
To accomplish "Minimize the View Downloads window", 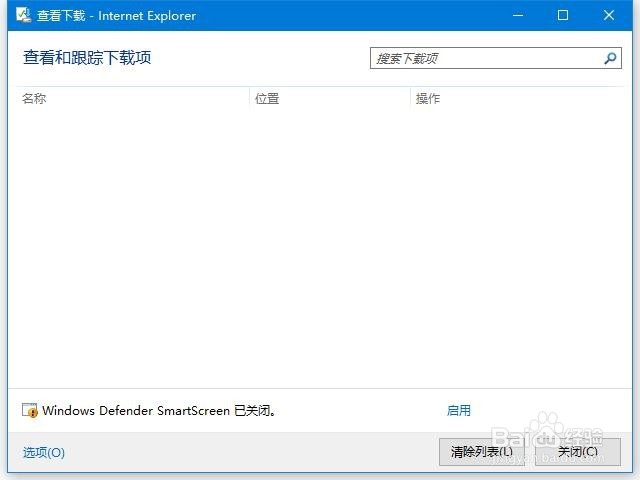I will click(518, 16).
